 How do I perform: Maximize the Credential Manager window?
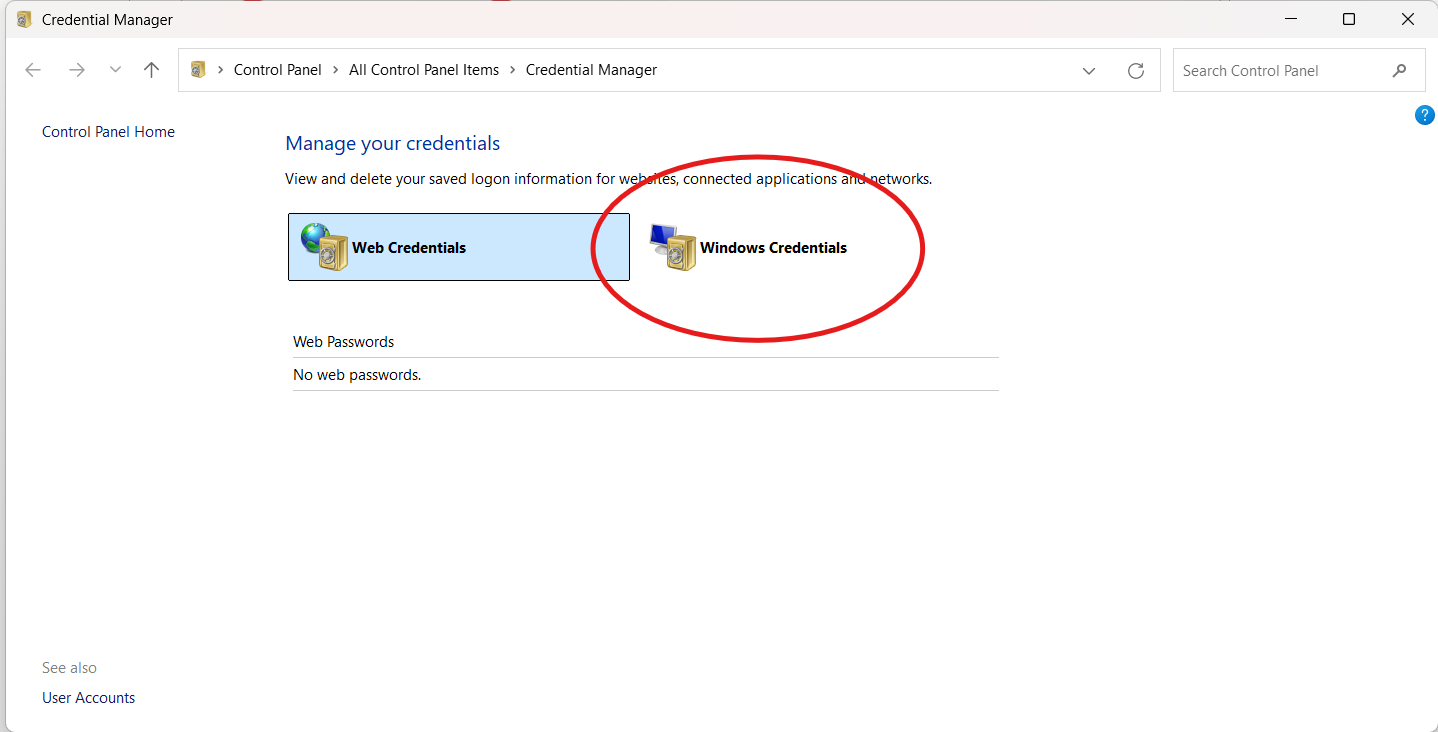tap(1349, 19)
